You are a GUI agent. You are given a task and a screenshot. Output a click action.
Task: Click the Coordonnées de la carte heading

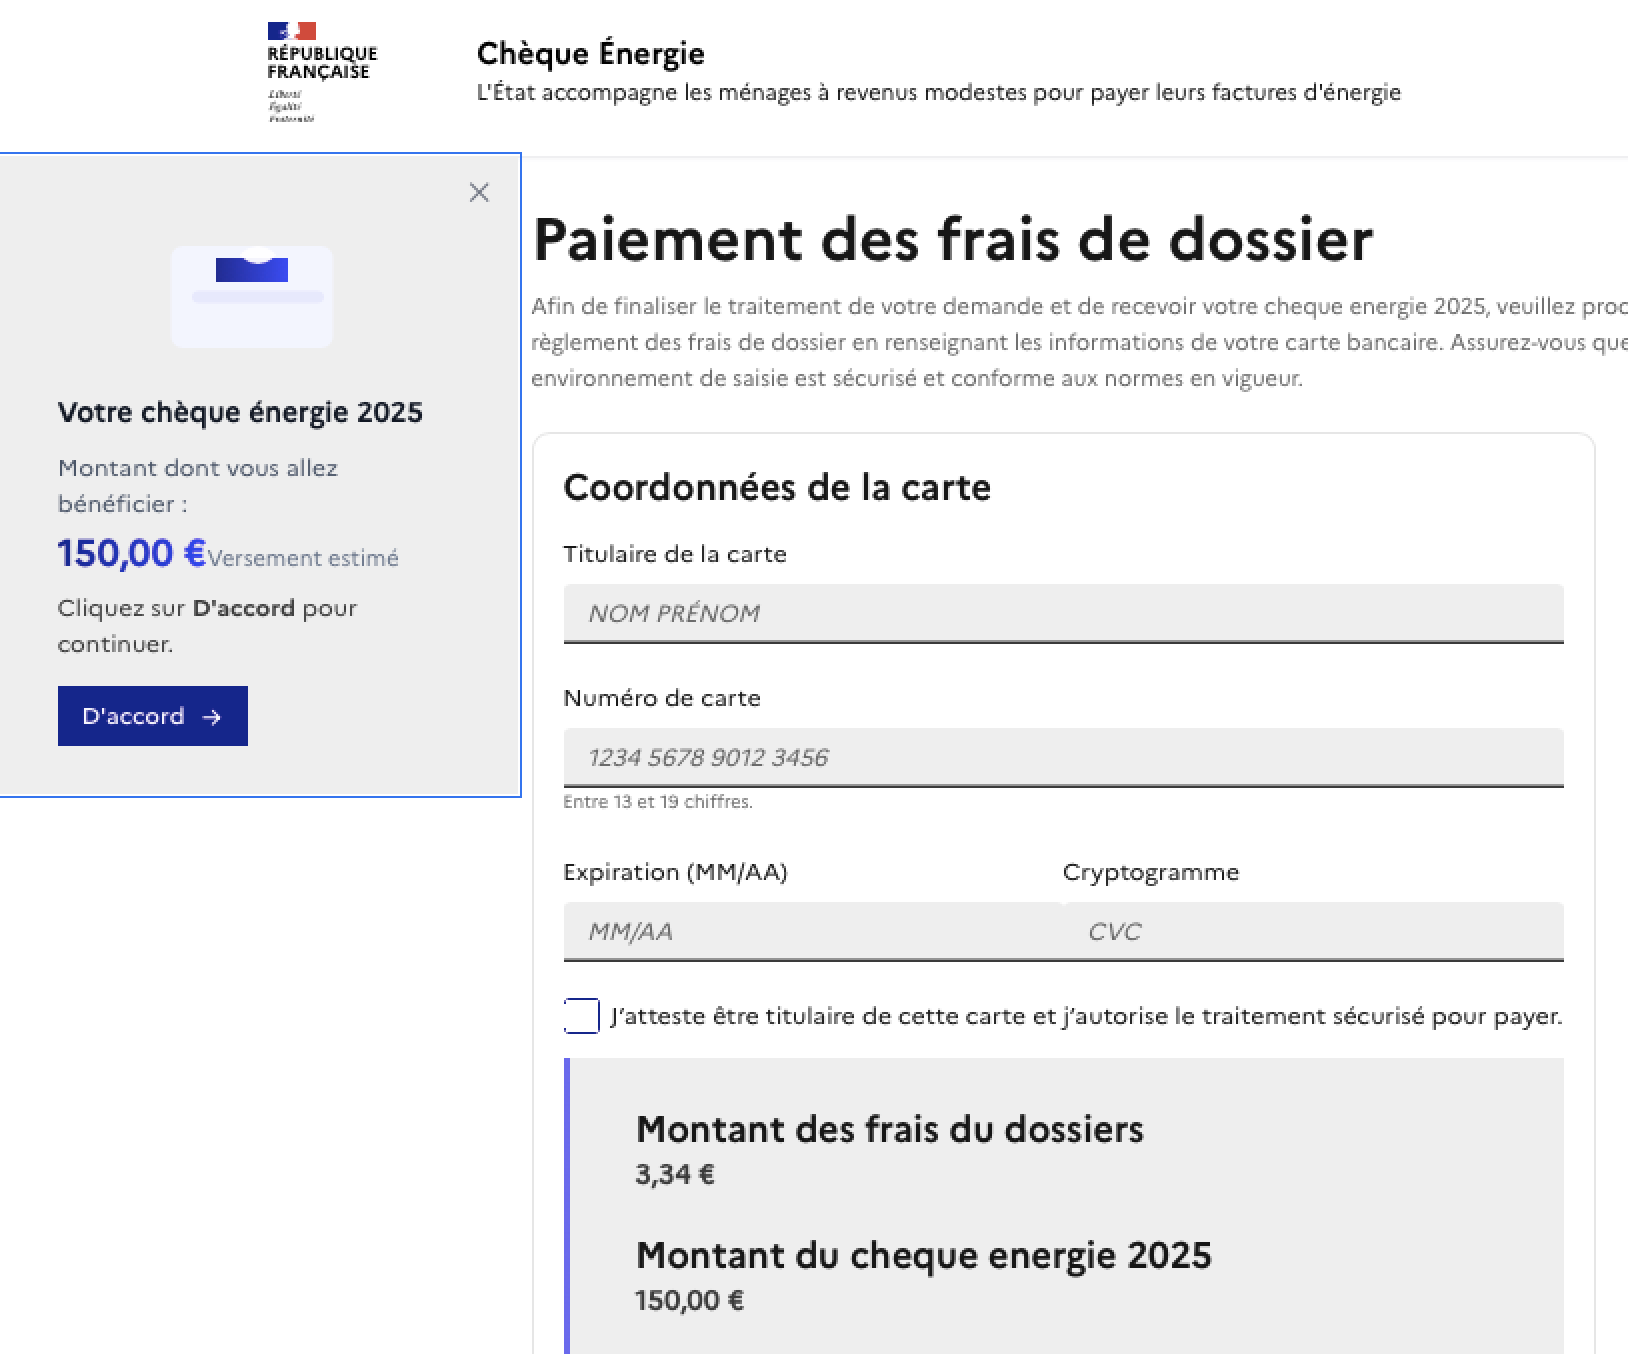point(777,488)
